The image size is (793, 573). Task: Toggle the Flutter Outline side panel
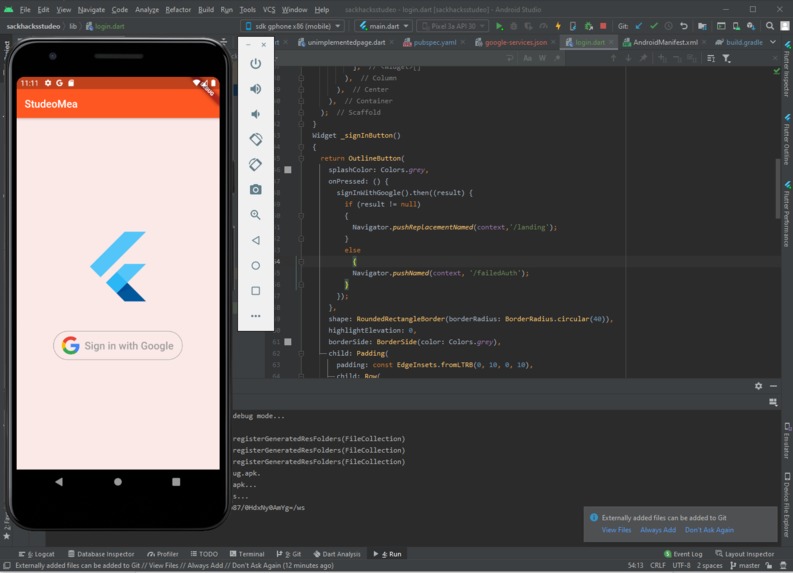click(787, 139)
